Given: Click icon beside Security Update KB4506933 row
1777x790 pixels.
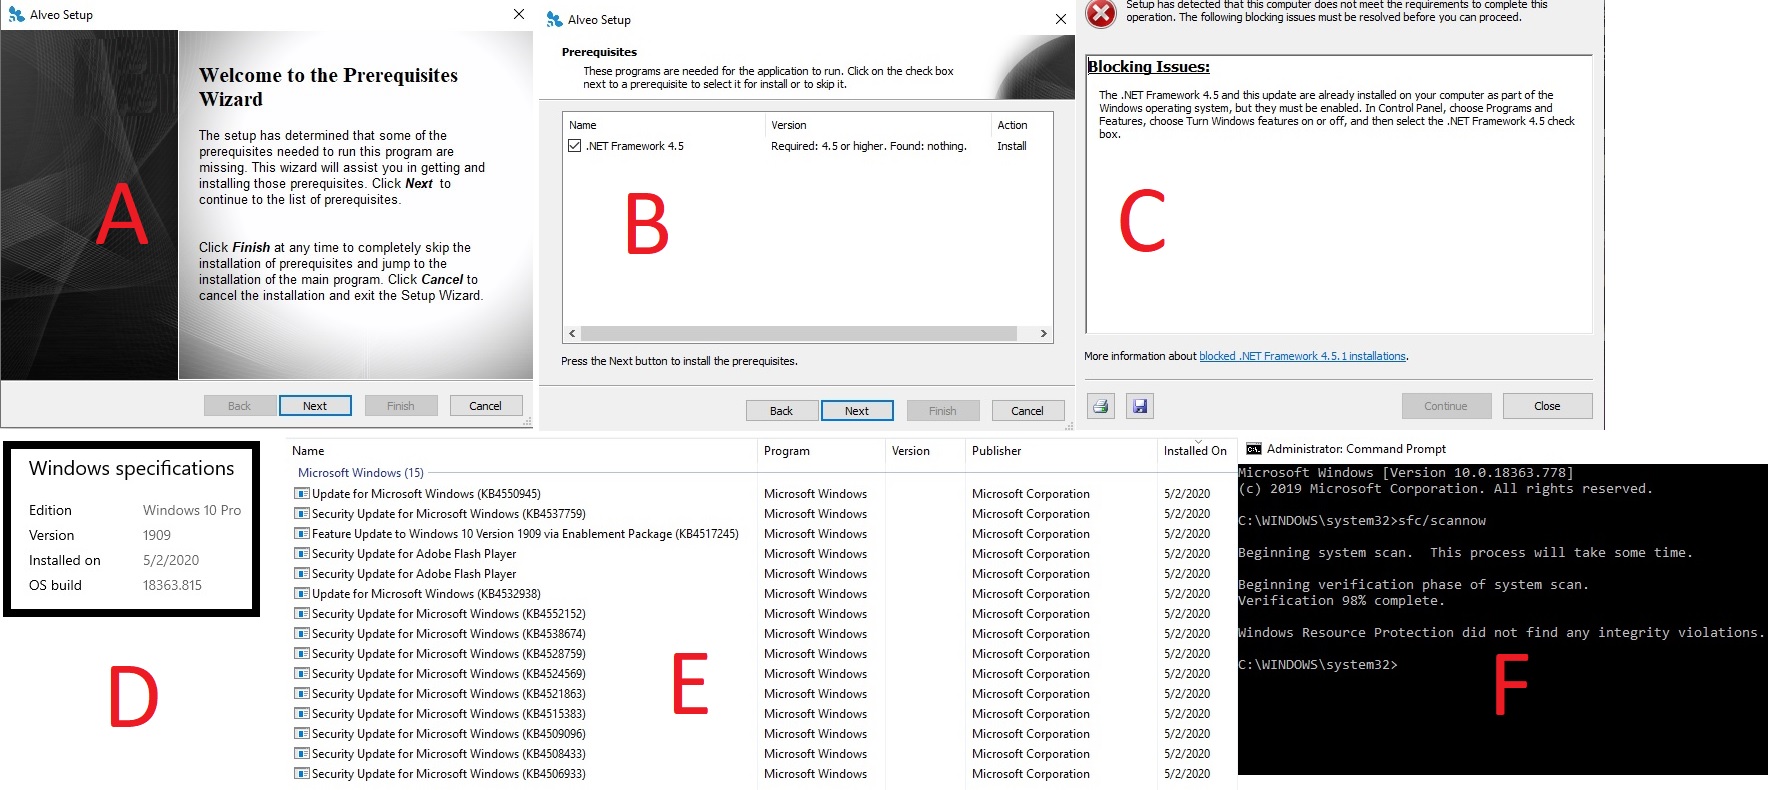Looking at the screenshot, I should (x=301, y=774).
